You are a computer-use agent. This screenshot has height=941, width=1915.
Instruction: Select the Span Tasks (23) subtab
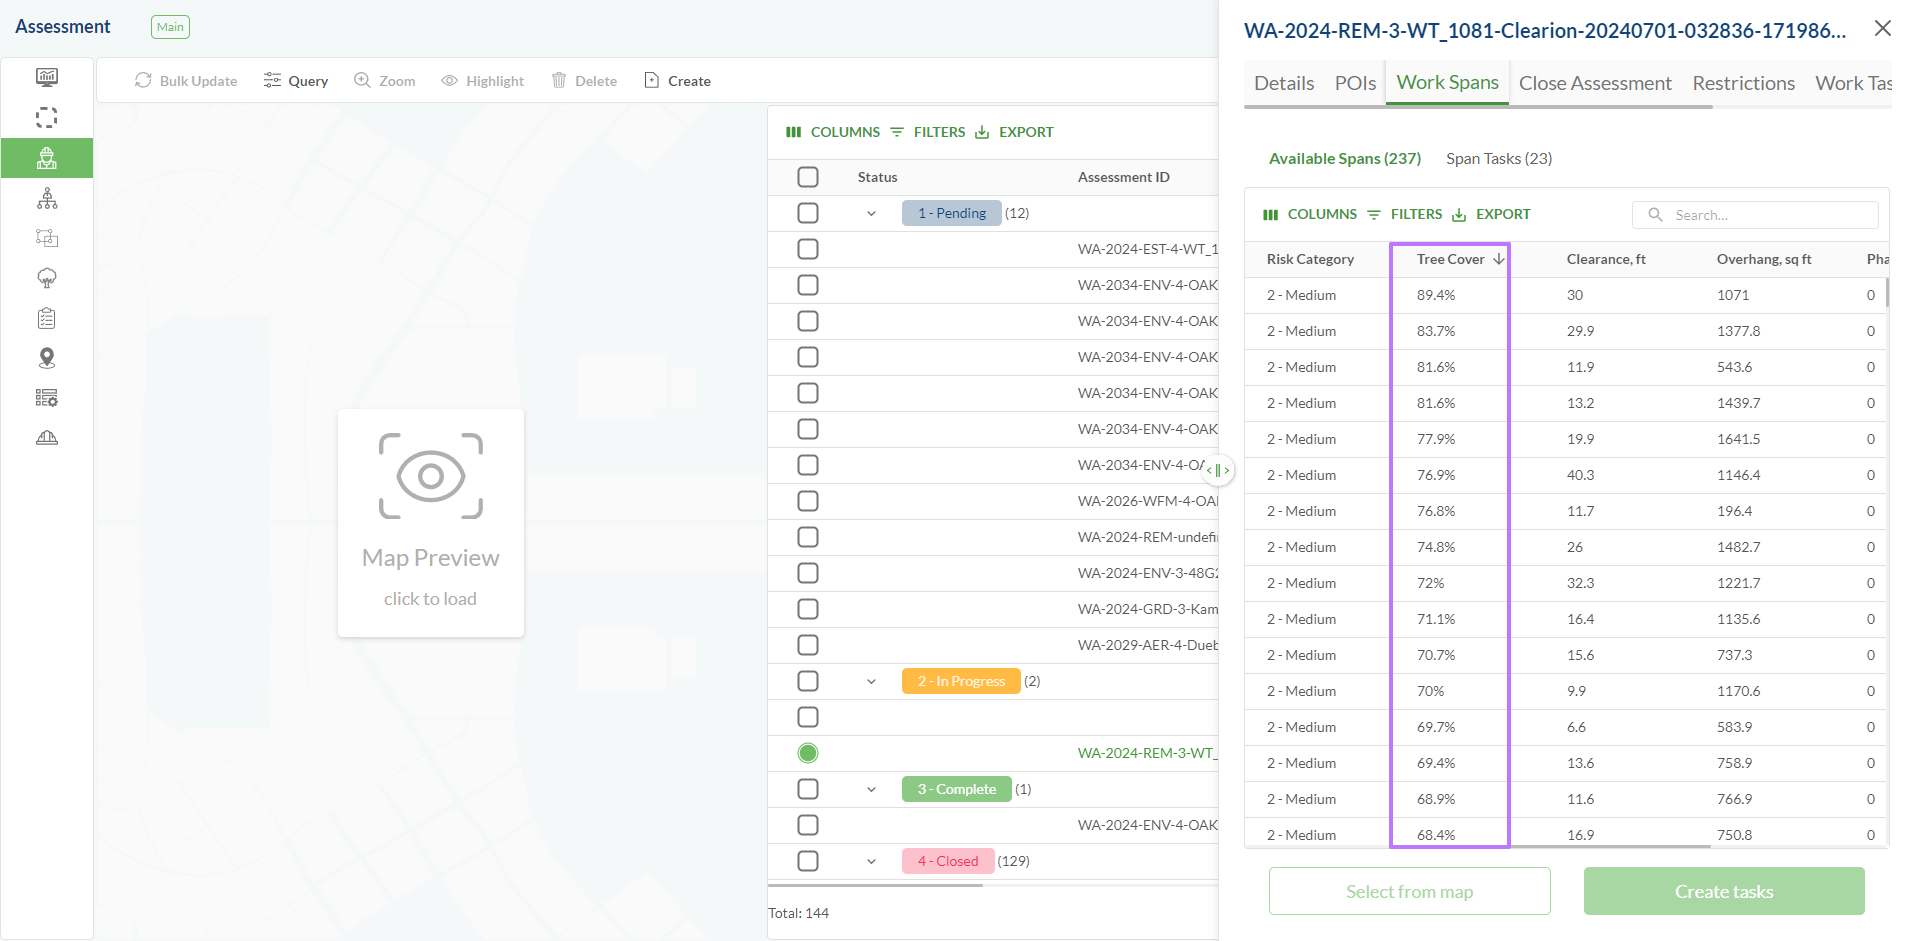click(x=1499, y=158)
